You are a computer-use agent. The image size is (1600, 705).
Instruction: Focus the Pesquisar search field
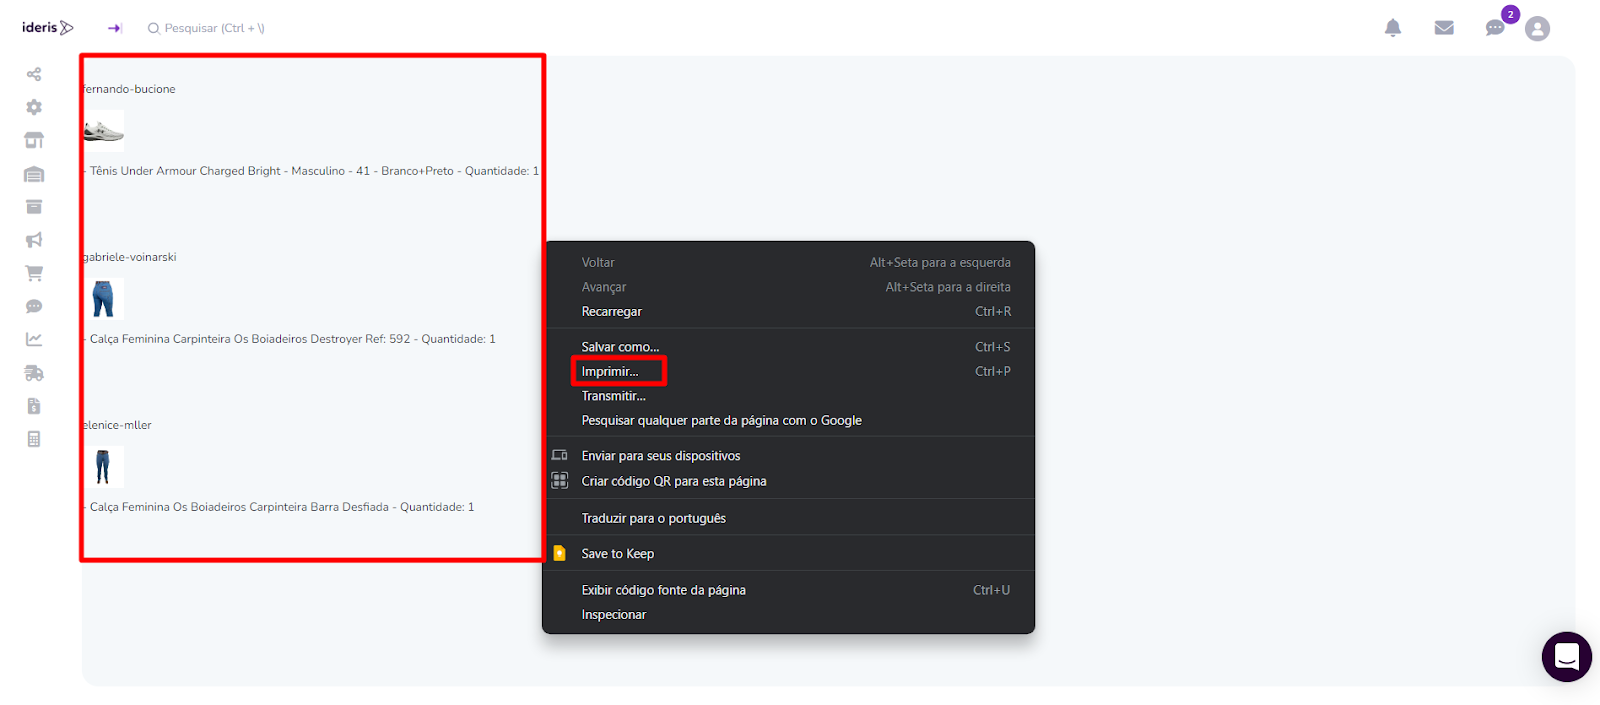[x=206, y=28]
